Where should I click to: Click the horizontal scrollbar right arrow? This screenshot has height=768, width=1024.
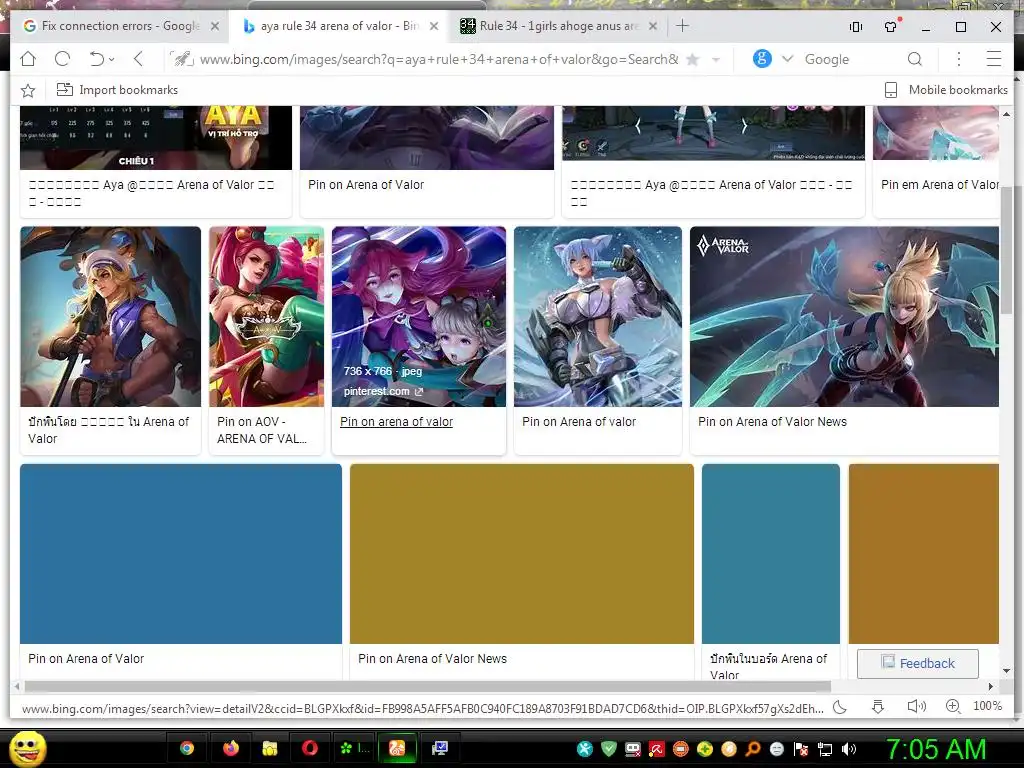click(x=991, y=686)
